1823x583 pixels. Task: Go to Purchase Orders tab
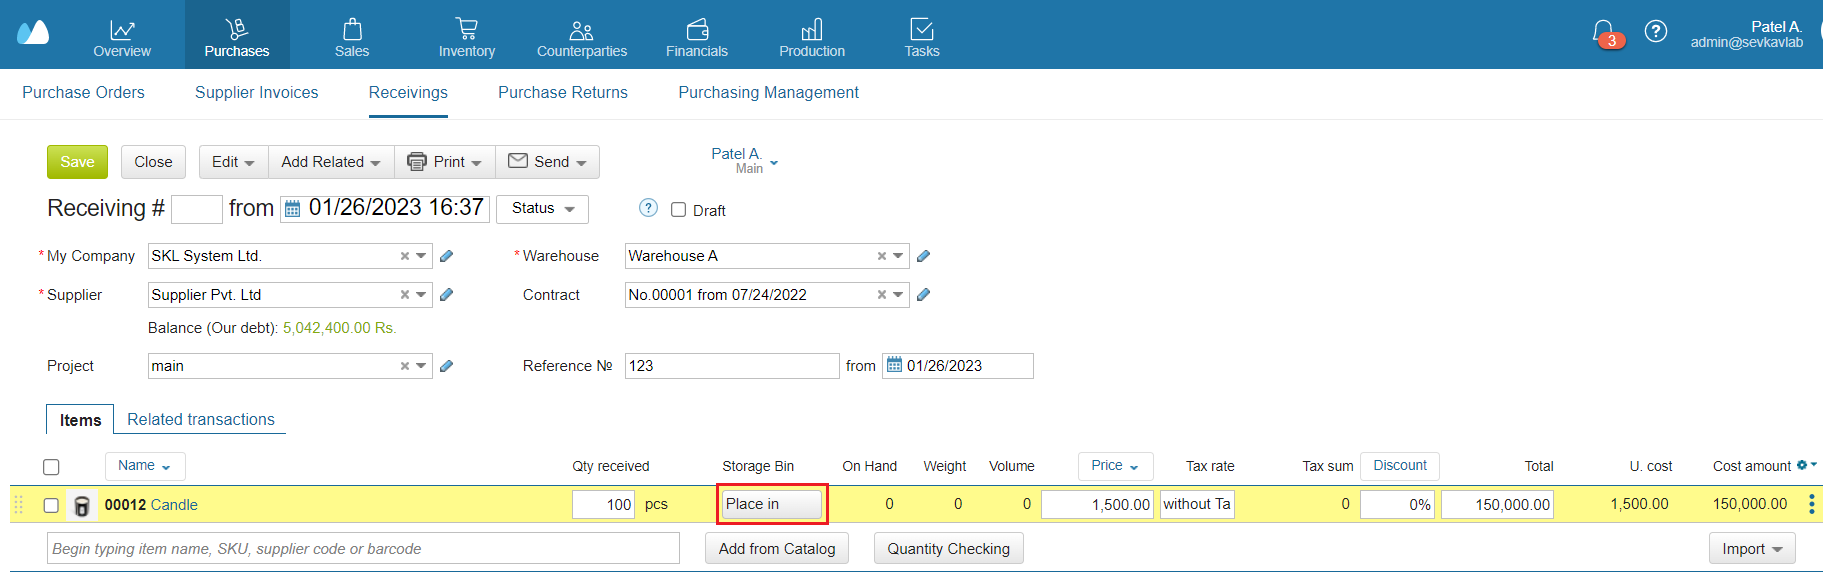coord(83,93)
